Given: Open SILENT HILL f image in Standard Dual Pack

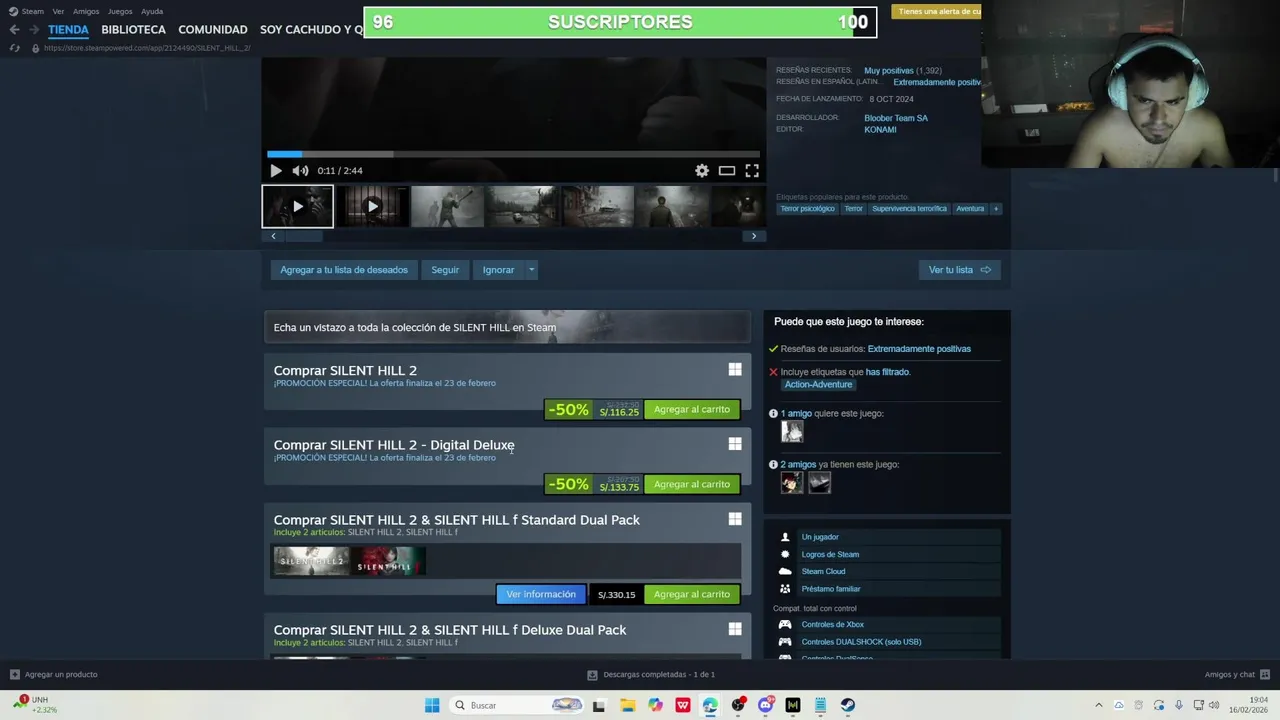Looking at the screenshot, I should 388,561.
